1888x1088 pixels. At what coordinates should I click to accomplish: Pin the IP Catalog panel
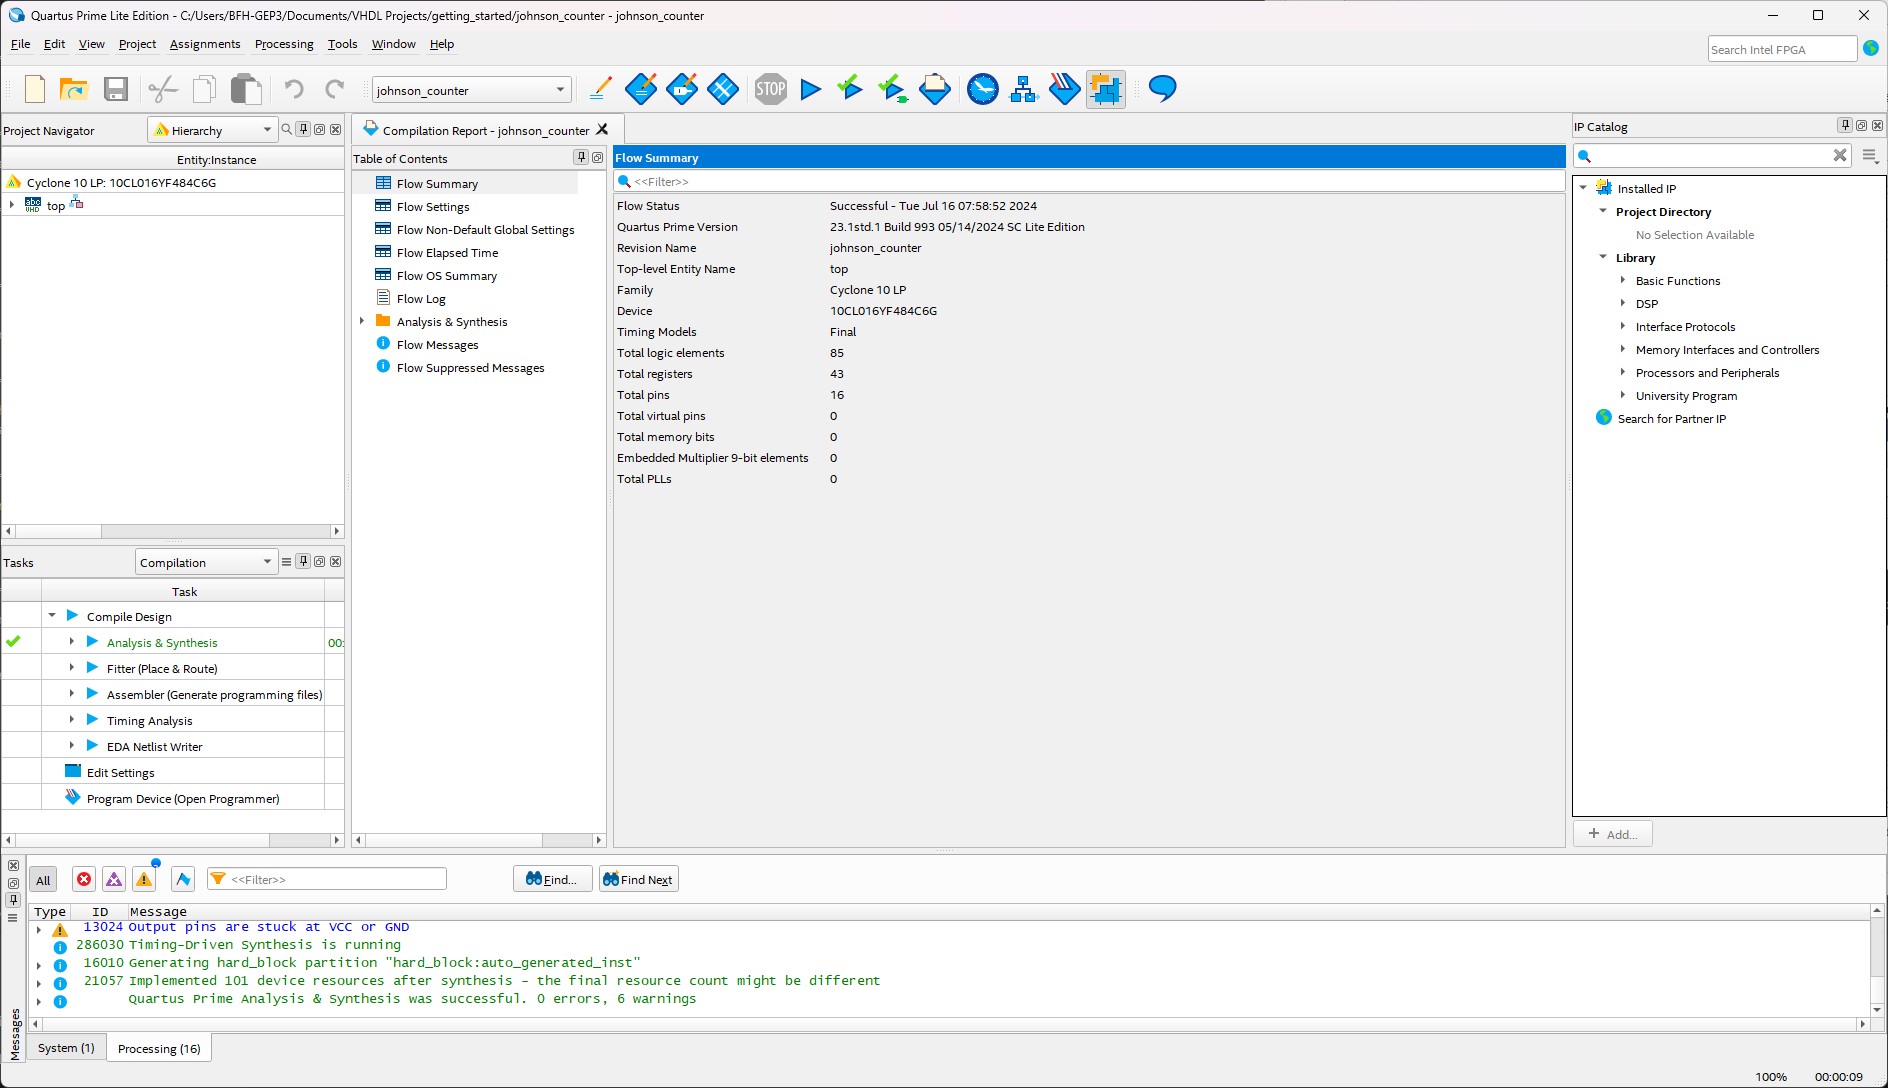1845,126
